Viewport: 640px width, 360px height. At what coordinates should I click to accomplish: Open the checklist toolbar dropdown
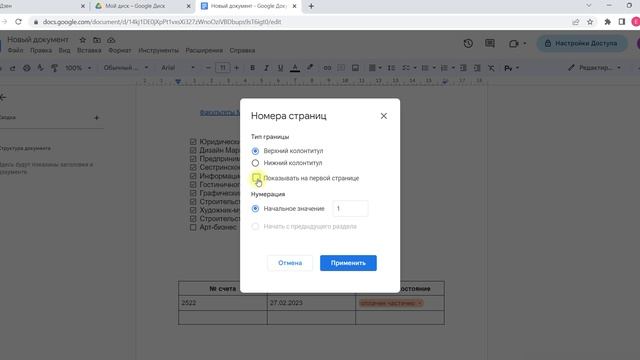409,68
